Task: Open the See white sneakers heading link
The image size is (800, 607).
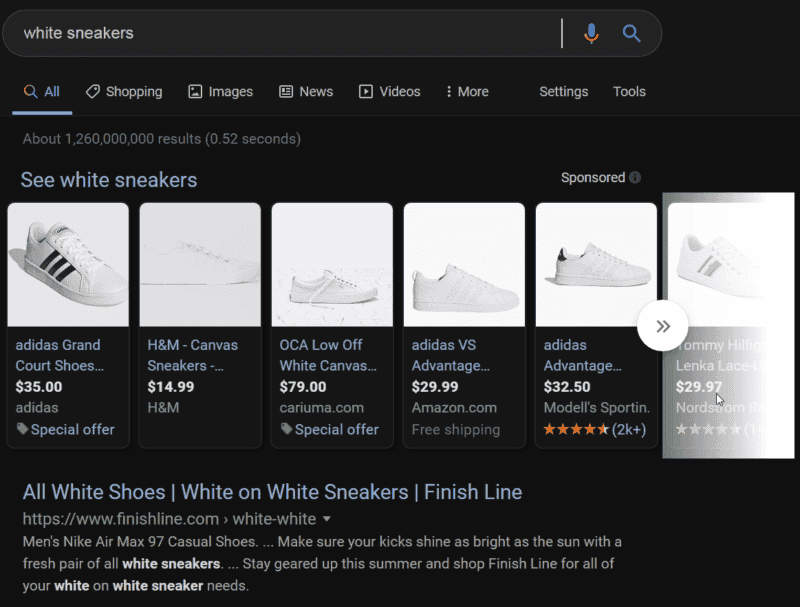Action: (x=109, y=180)
